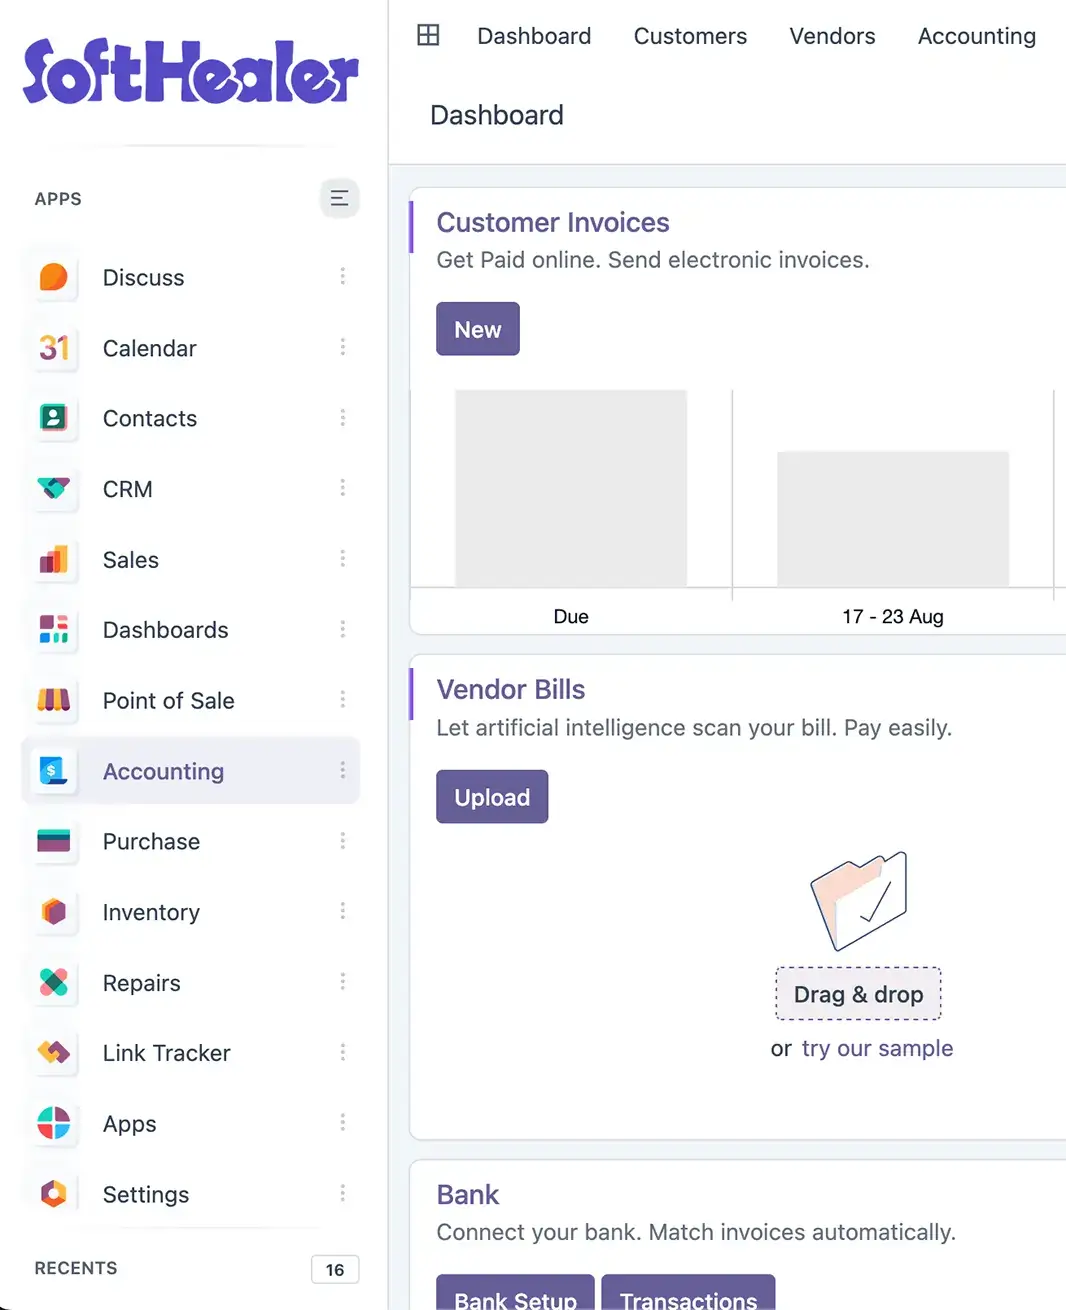This screenshot has width=1066, height=1310.
Task: Select the Accounting app icon
Action: [x=54, y=771]
